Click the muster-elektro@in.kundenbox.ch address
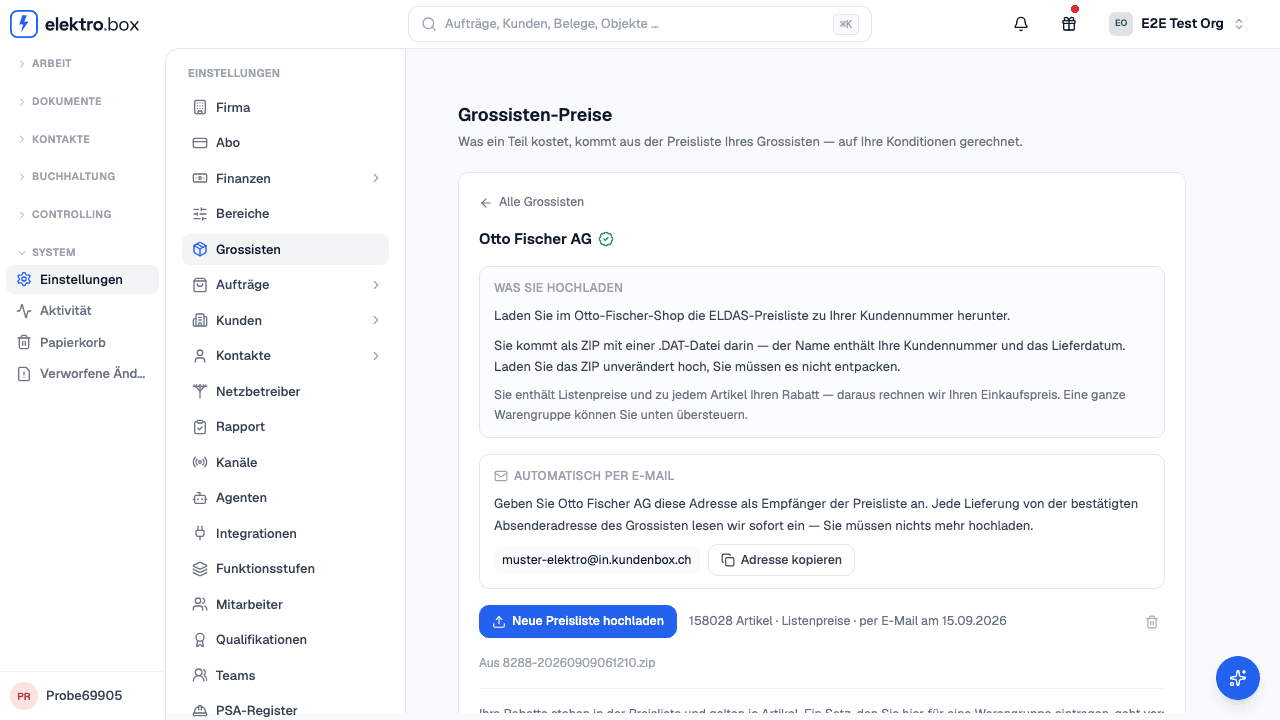The image size is (1280, 720). pos(597,560)
